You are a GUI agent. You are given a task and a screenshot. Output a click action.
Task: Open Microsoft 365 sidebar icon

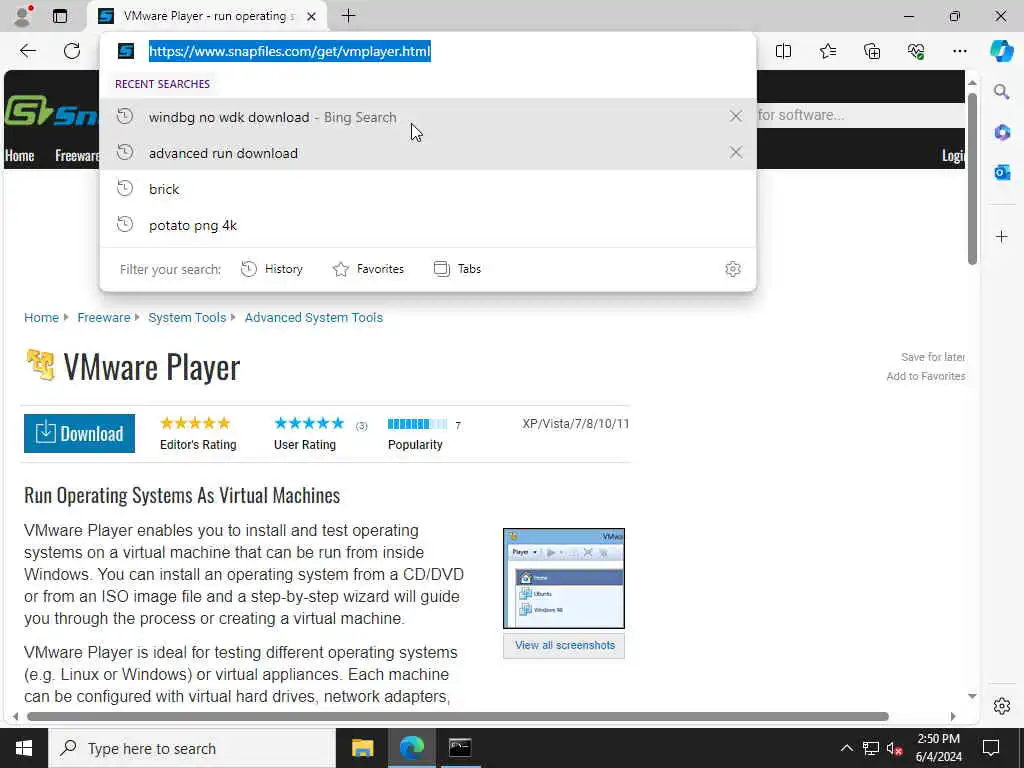pos(1002,132)
